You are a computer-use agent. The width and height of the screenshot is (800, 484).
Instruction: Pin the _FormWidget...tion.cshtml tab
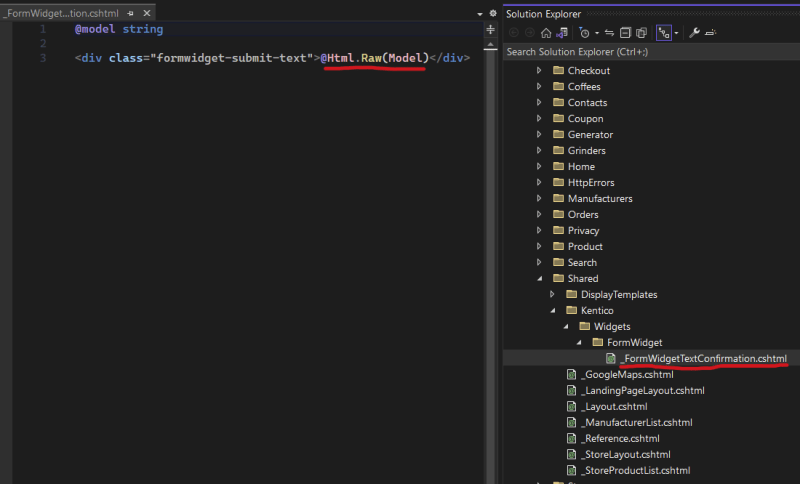click(131, 13)
